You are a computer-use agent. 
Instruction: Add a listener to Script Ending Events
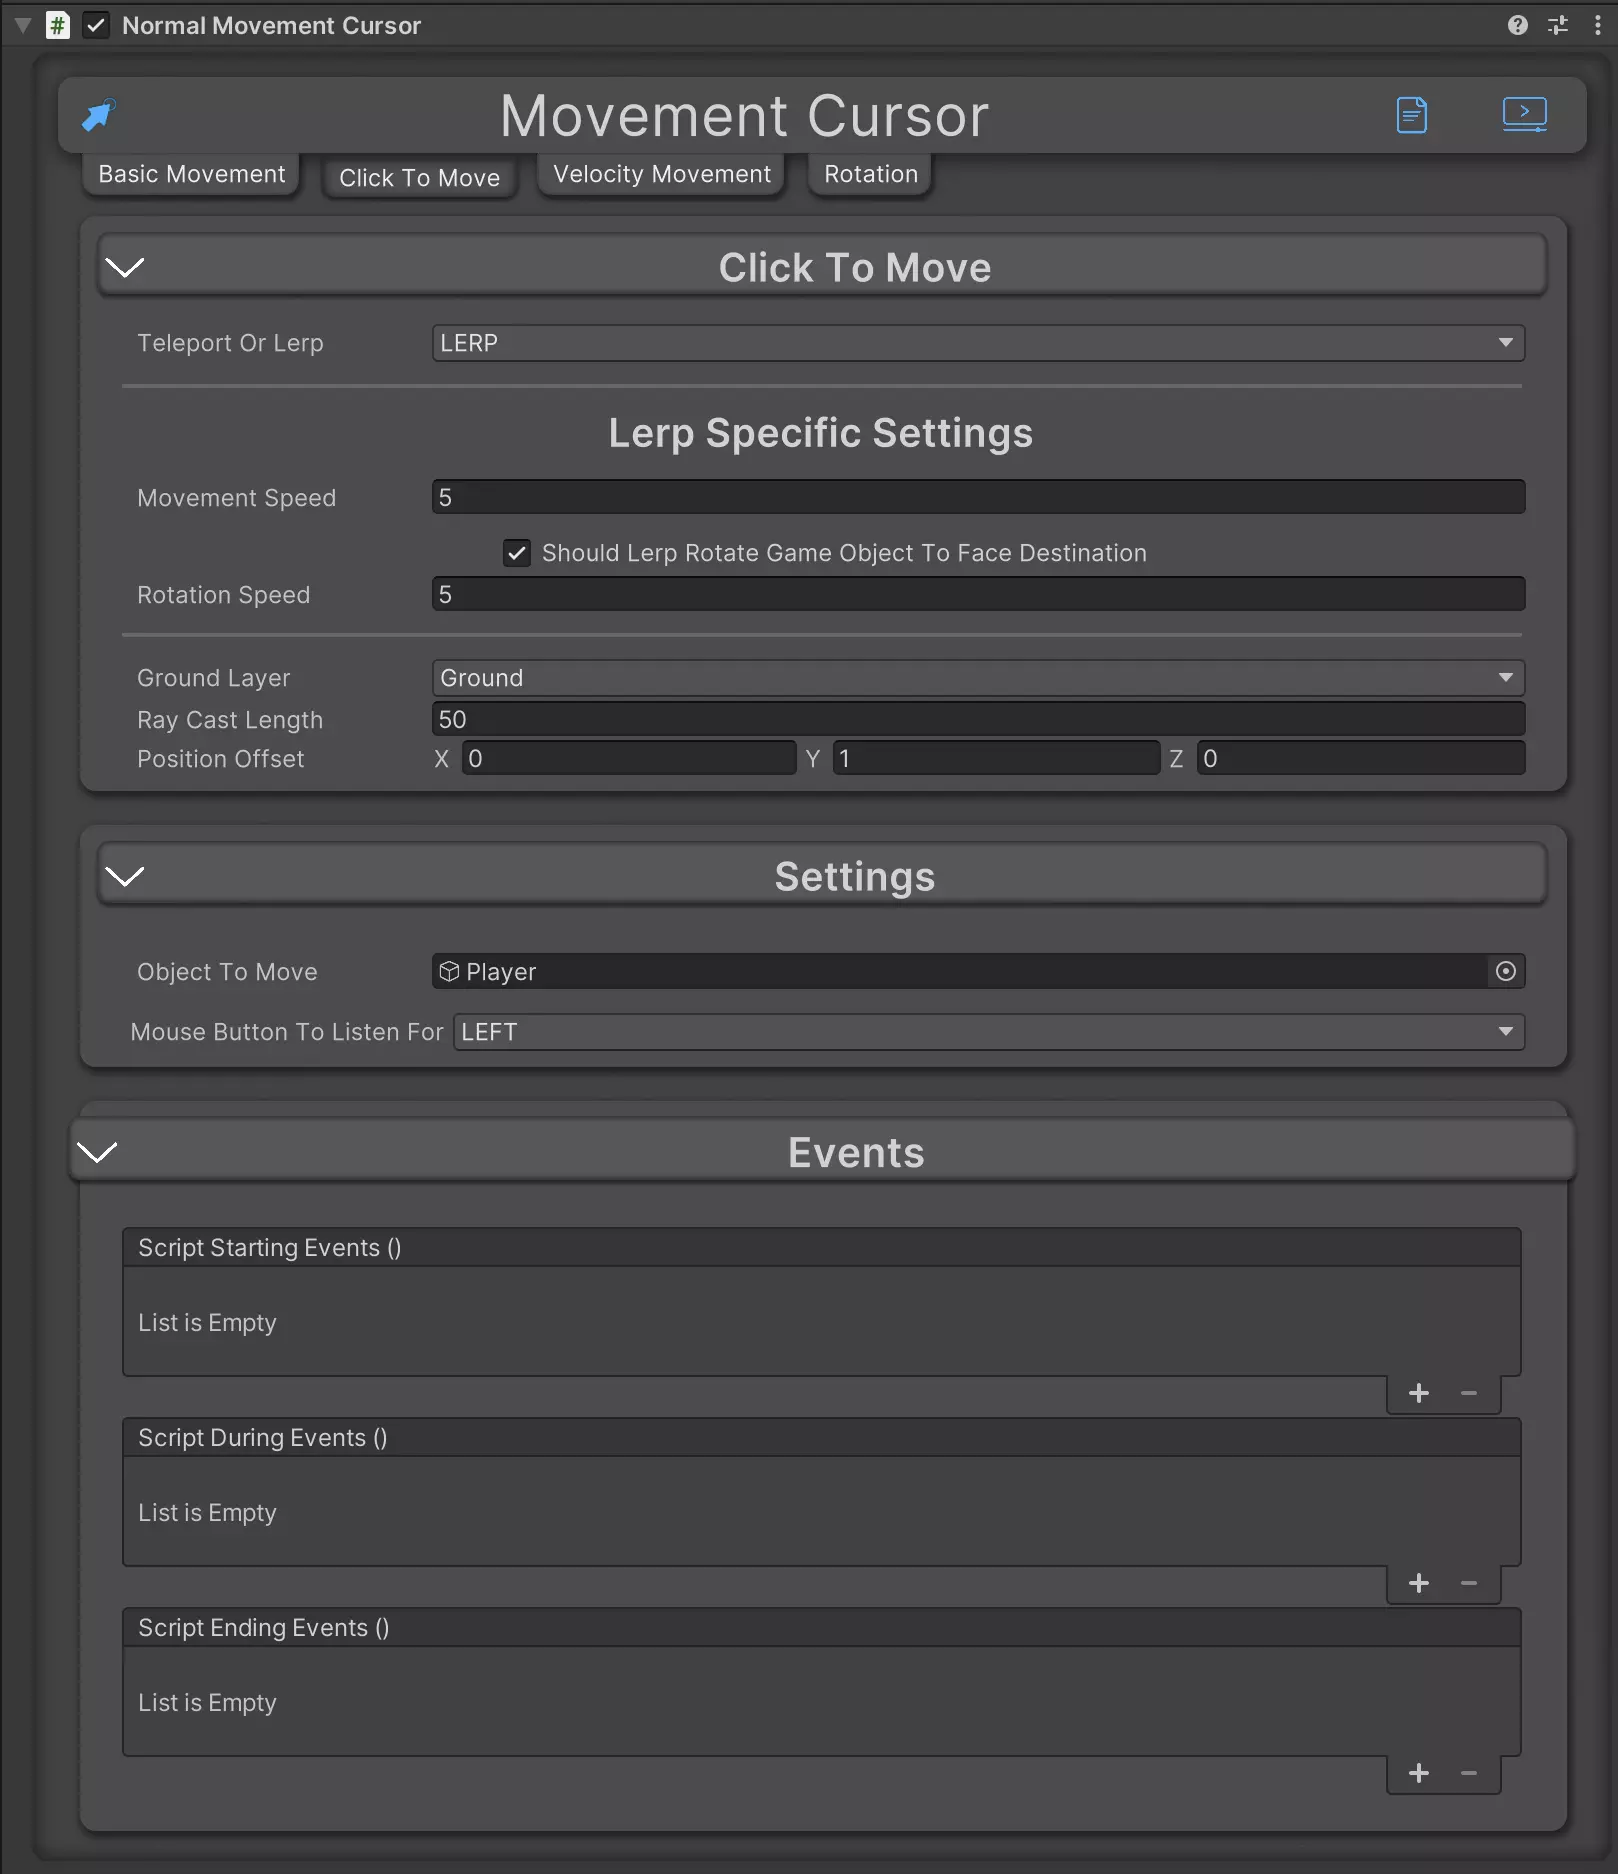1418,1773
